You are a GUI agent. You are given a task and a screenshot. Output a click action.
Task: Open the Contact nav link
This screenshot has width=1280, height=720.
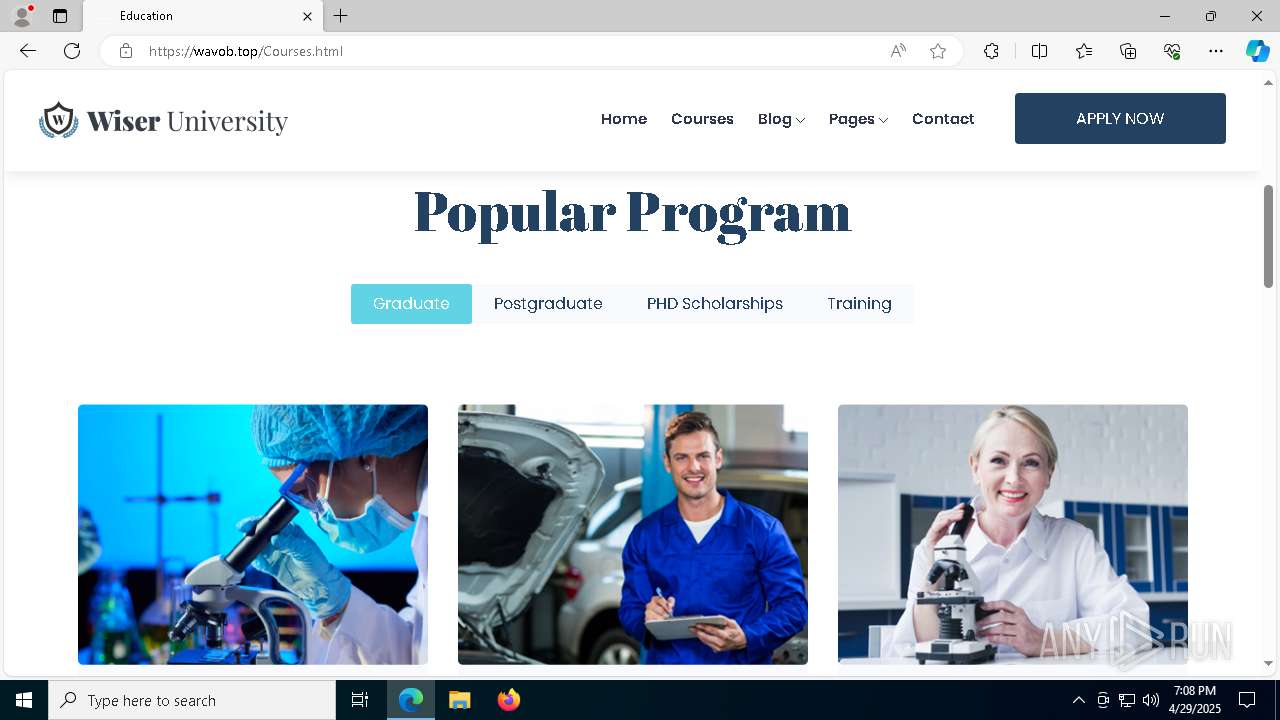943,119
